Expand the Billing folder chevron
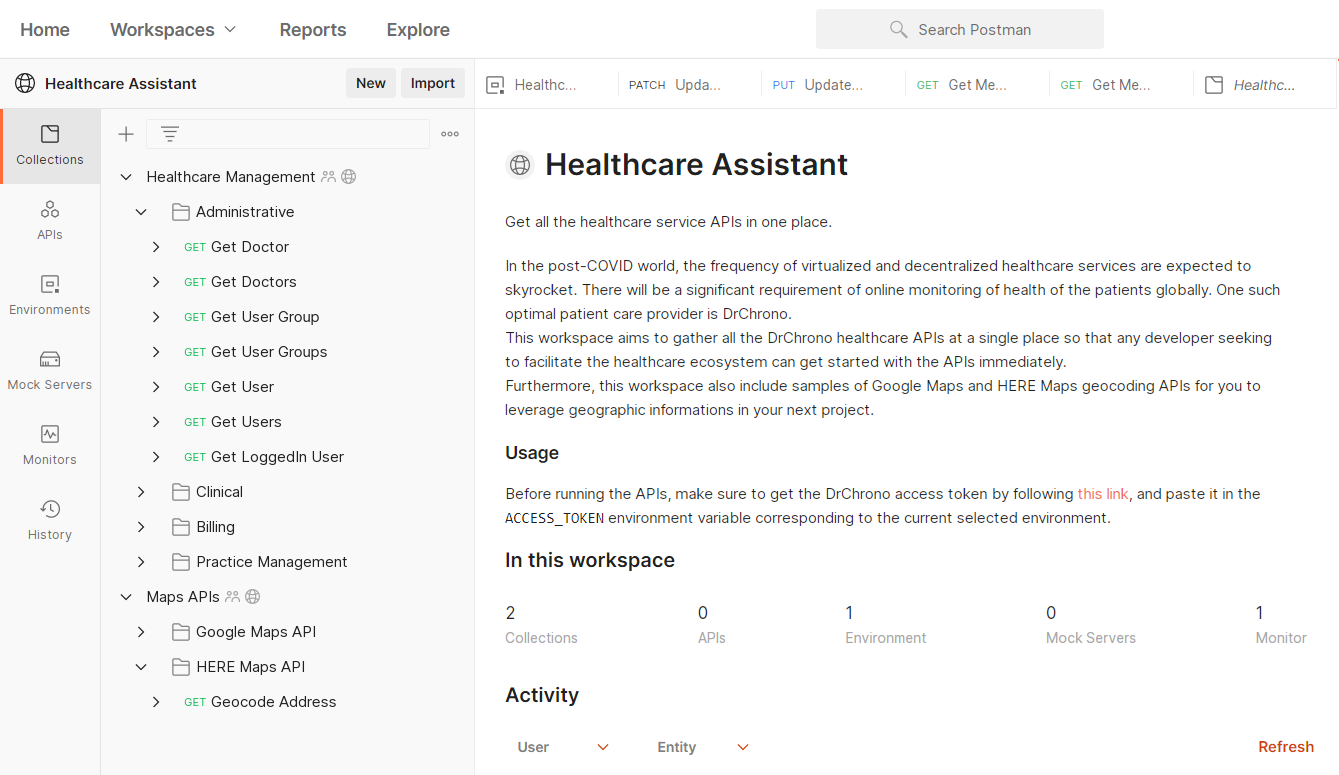This screenshot has height=775, width=1339. [x=141, y=527]
